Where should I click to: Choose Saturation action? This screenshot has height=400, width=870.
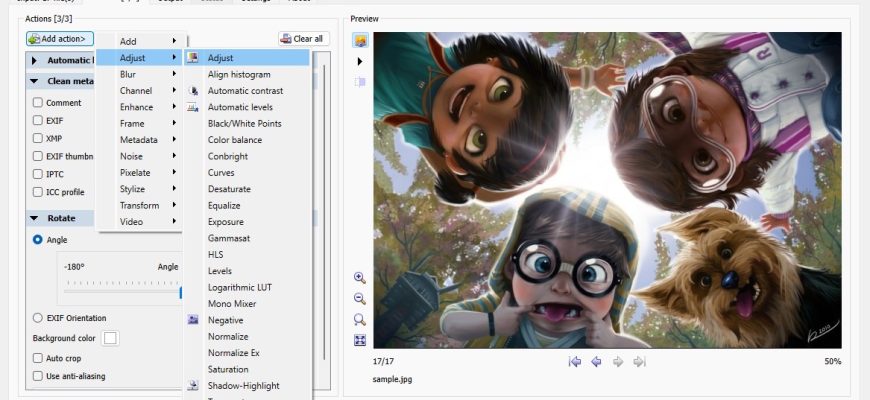[247, 369]
